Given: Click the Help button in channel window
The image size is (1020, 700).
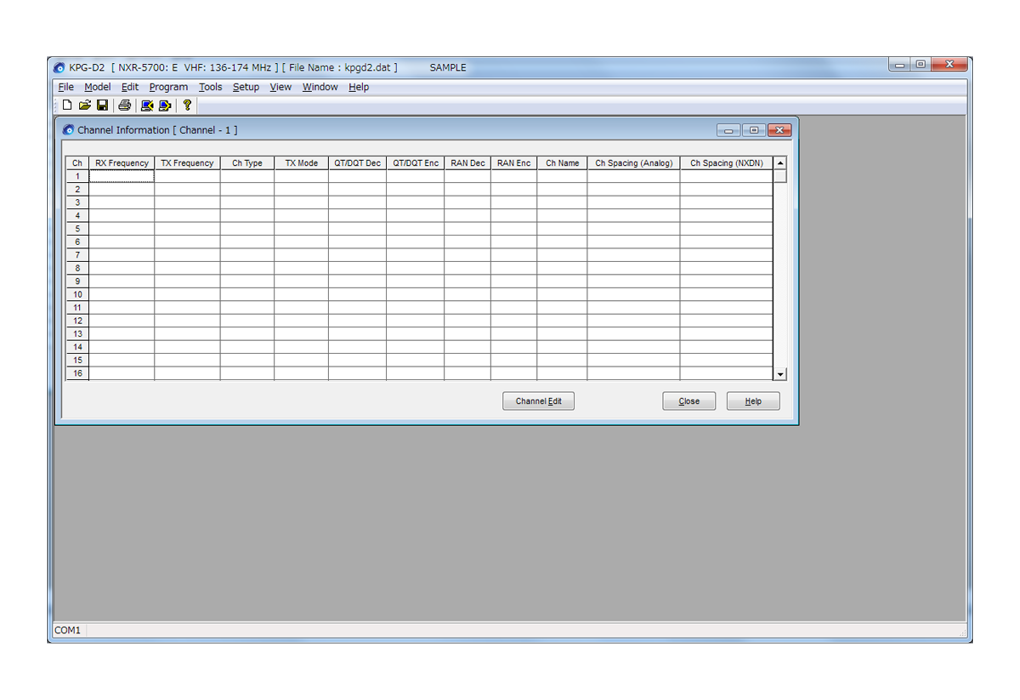Looking at the screenshot, I should pyautogui.click(x=753, y=401).
